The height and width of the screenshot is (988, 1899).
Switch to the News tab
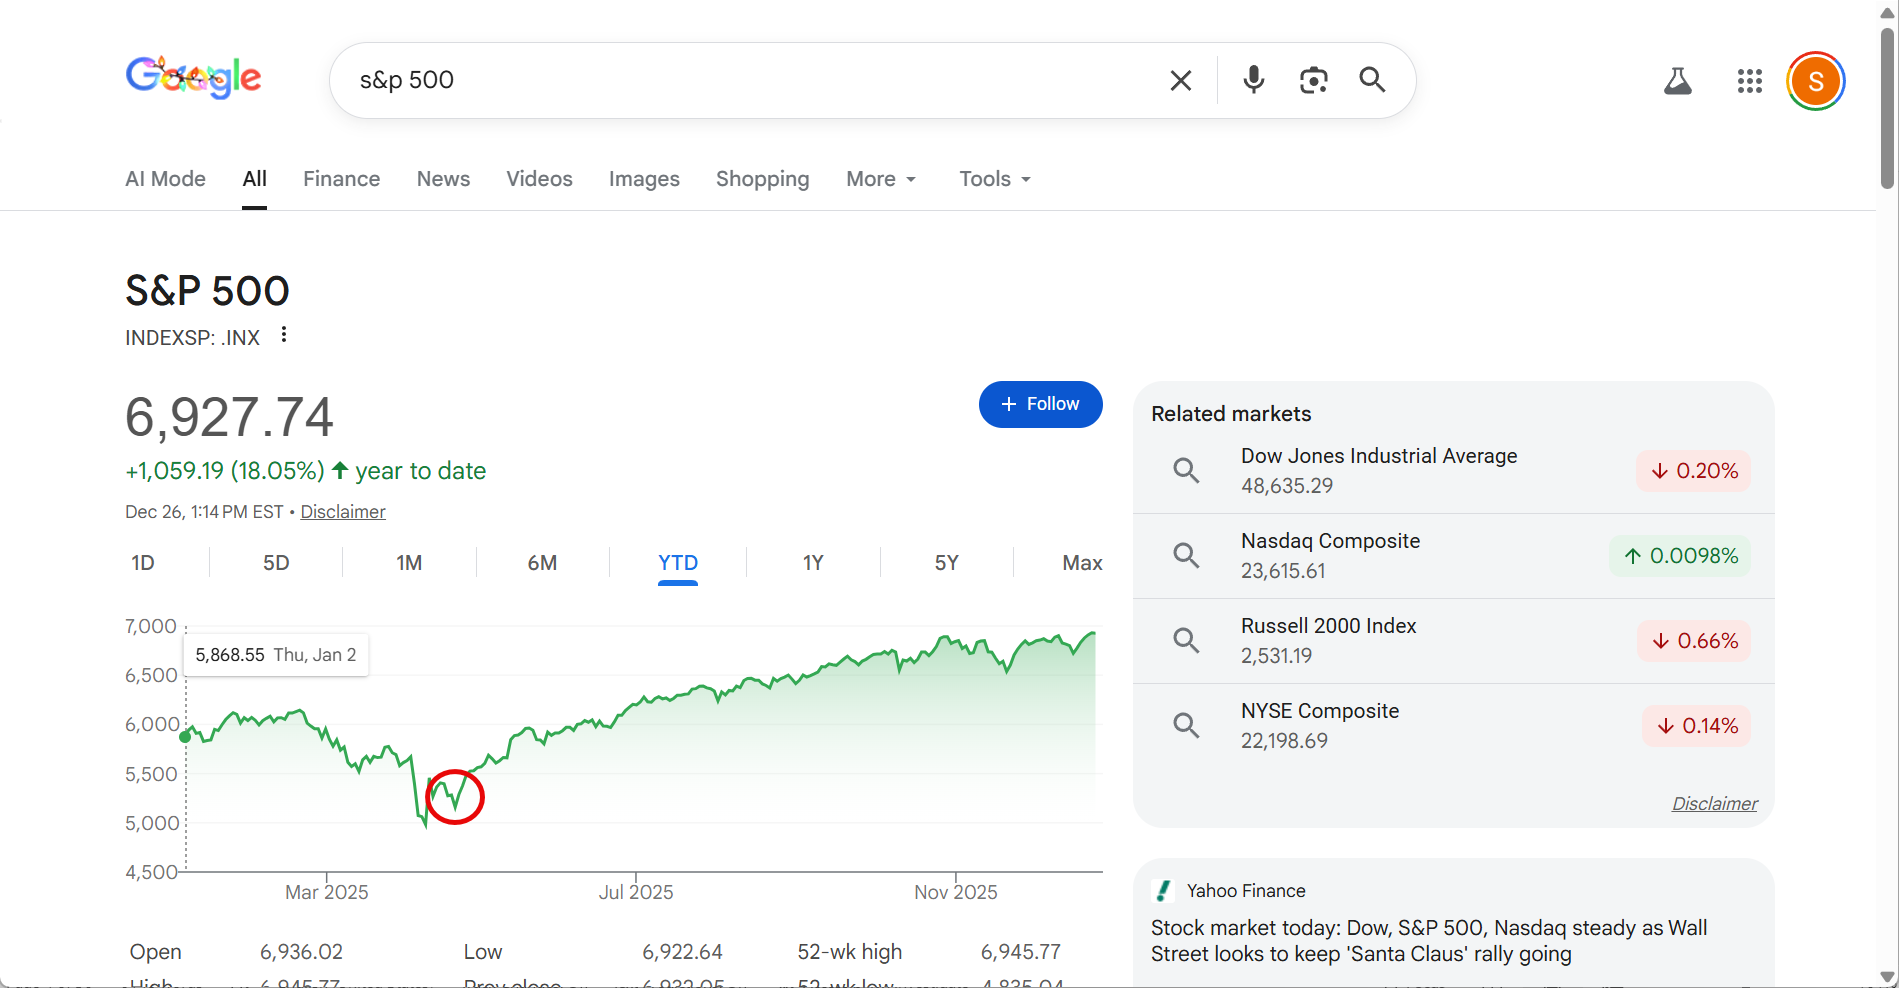tap(443, 179)
